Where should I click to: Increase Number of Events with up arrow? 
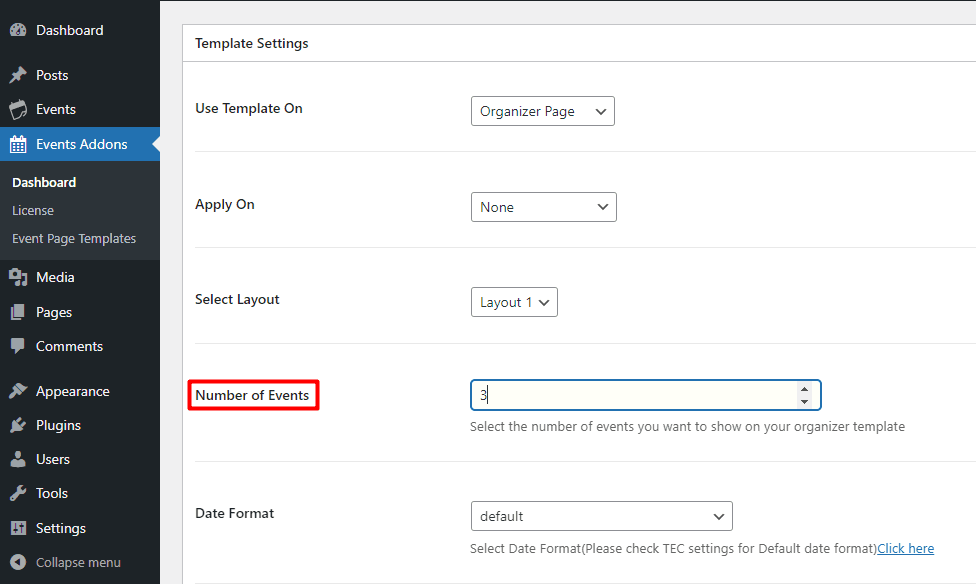(804, 389)
